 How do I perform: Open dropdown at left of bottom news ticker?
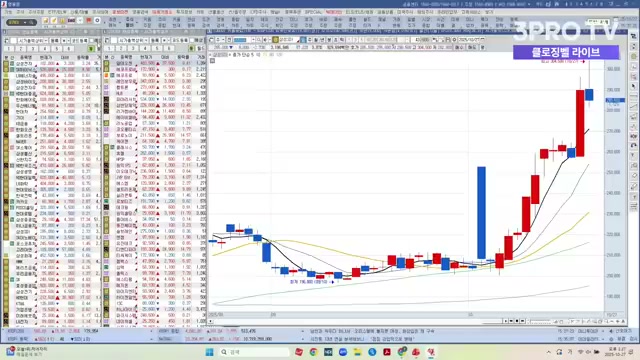point(302,331)
